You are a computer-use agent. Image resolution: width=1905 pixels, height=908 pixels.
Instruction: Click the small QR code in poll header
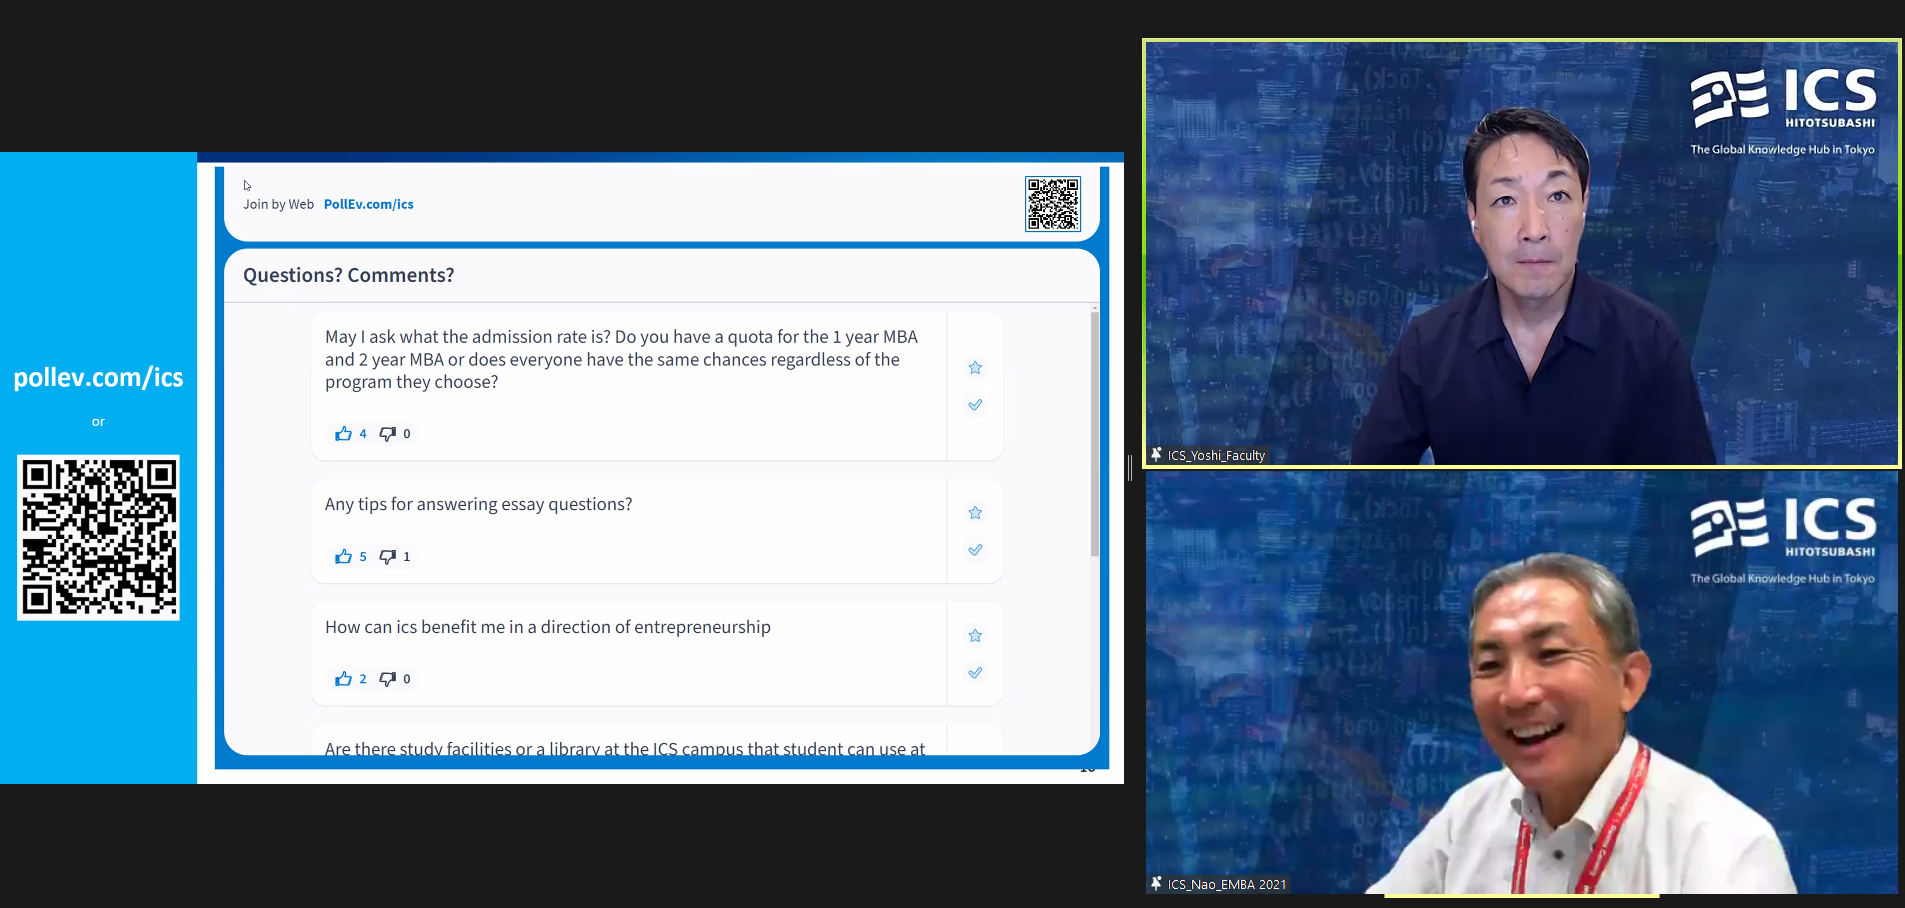[x=1052, y=204]
